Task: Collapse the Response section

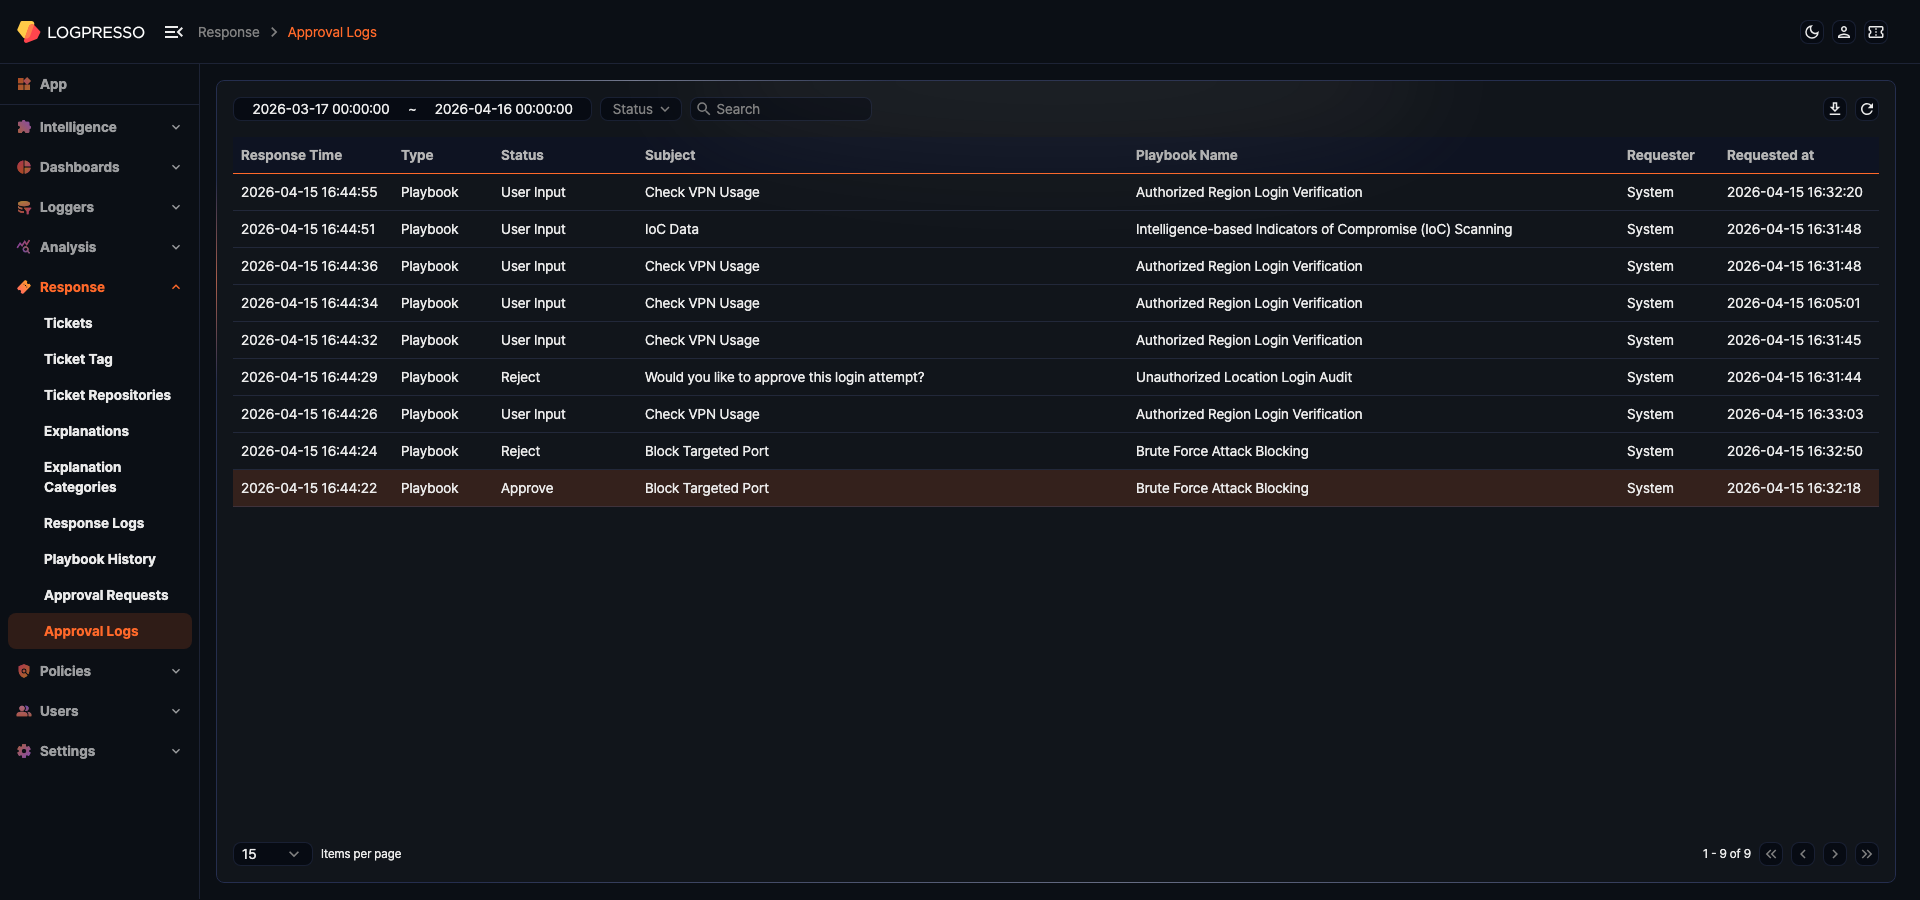Action: click(x=99, y=287)
